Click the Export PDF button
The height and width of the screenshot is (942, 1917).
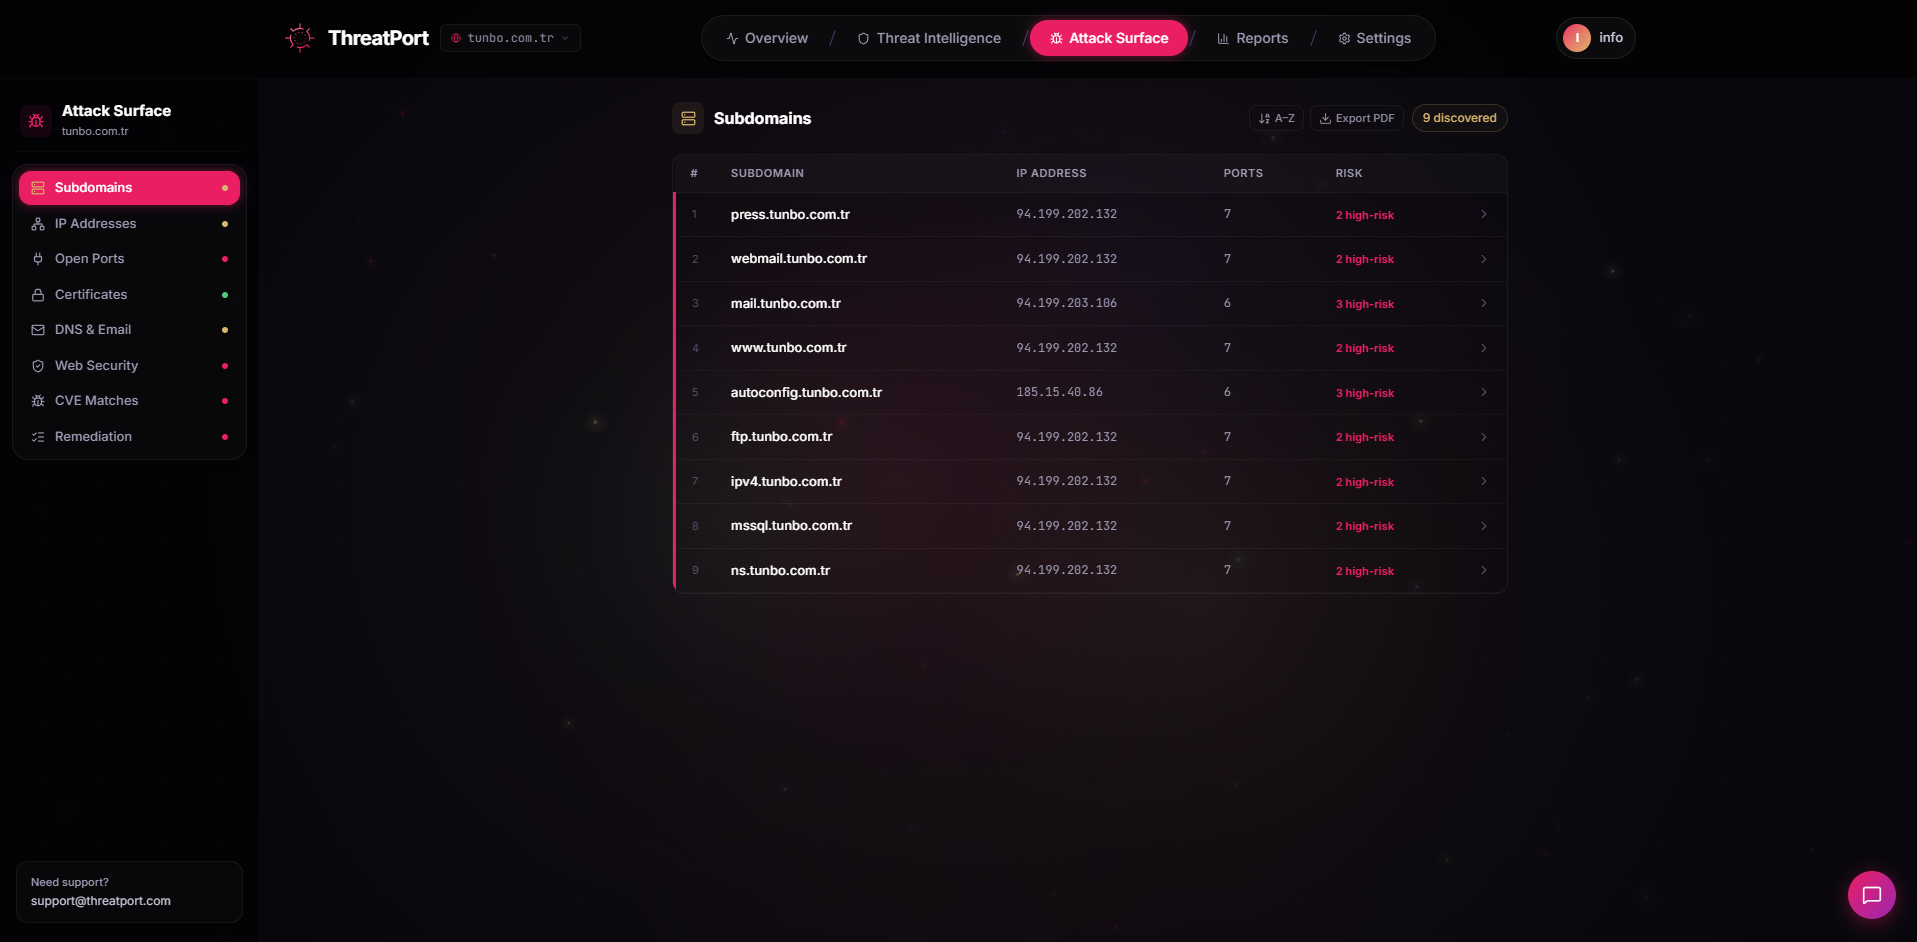click(x=1357, y=118)
